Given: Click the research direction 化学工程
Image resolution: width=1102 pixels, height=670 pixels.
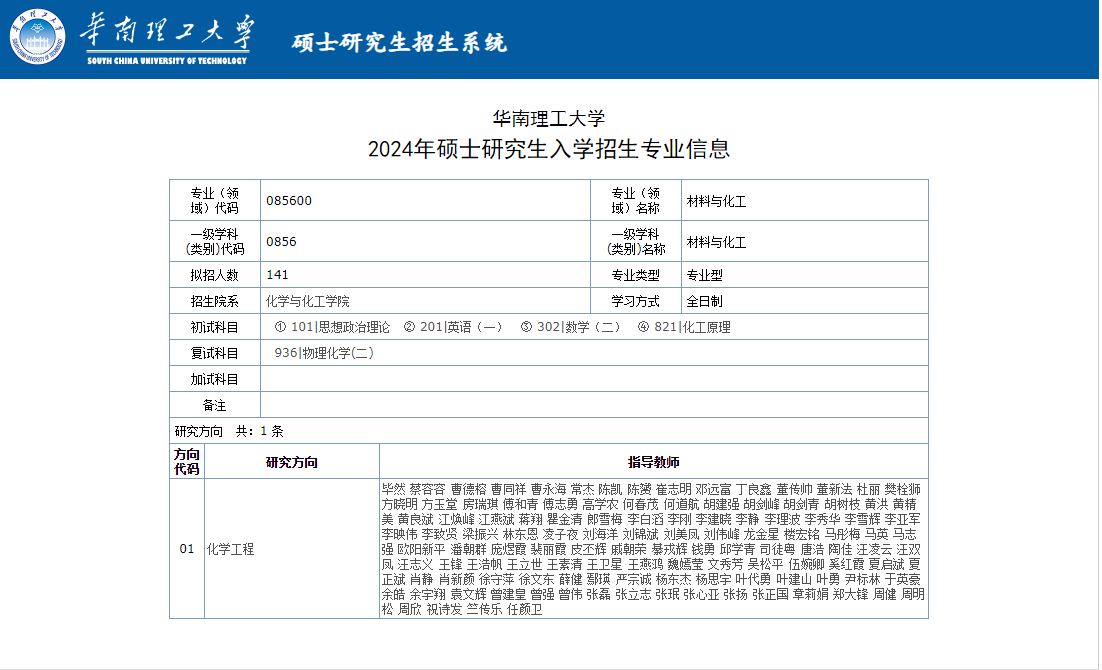Looking at the screenshot, I should tap(230, 549).
